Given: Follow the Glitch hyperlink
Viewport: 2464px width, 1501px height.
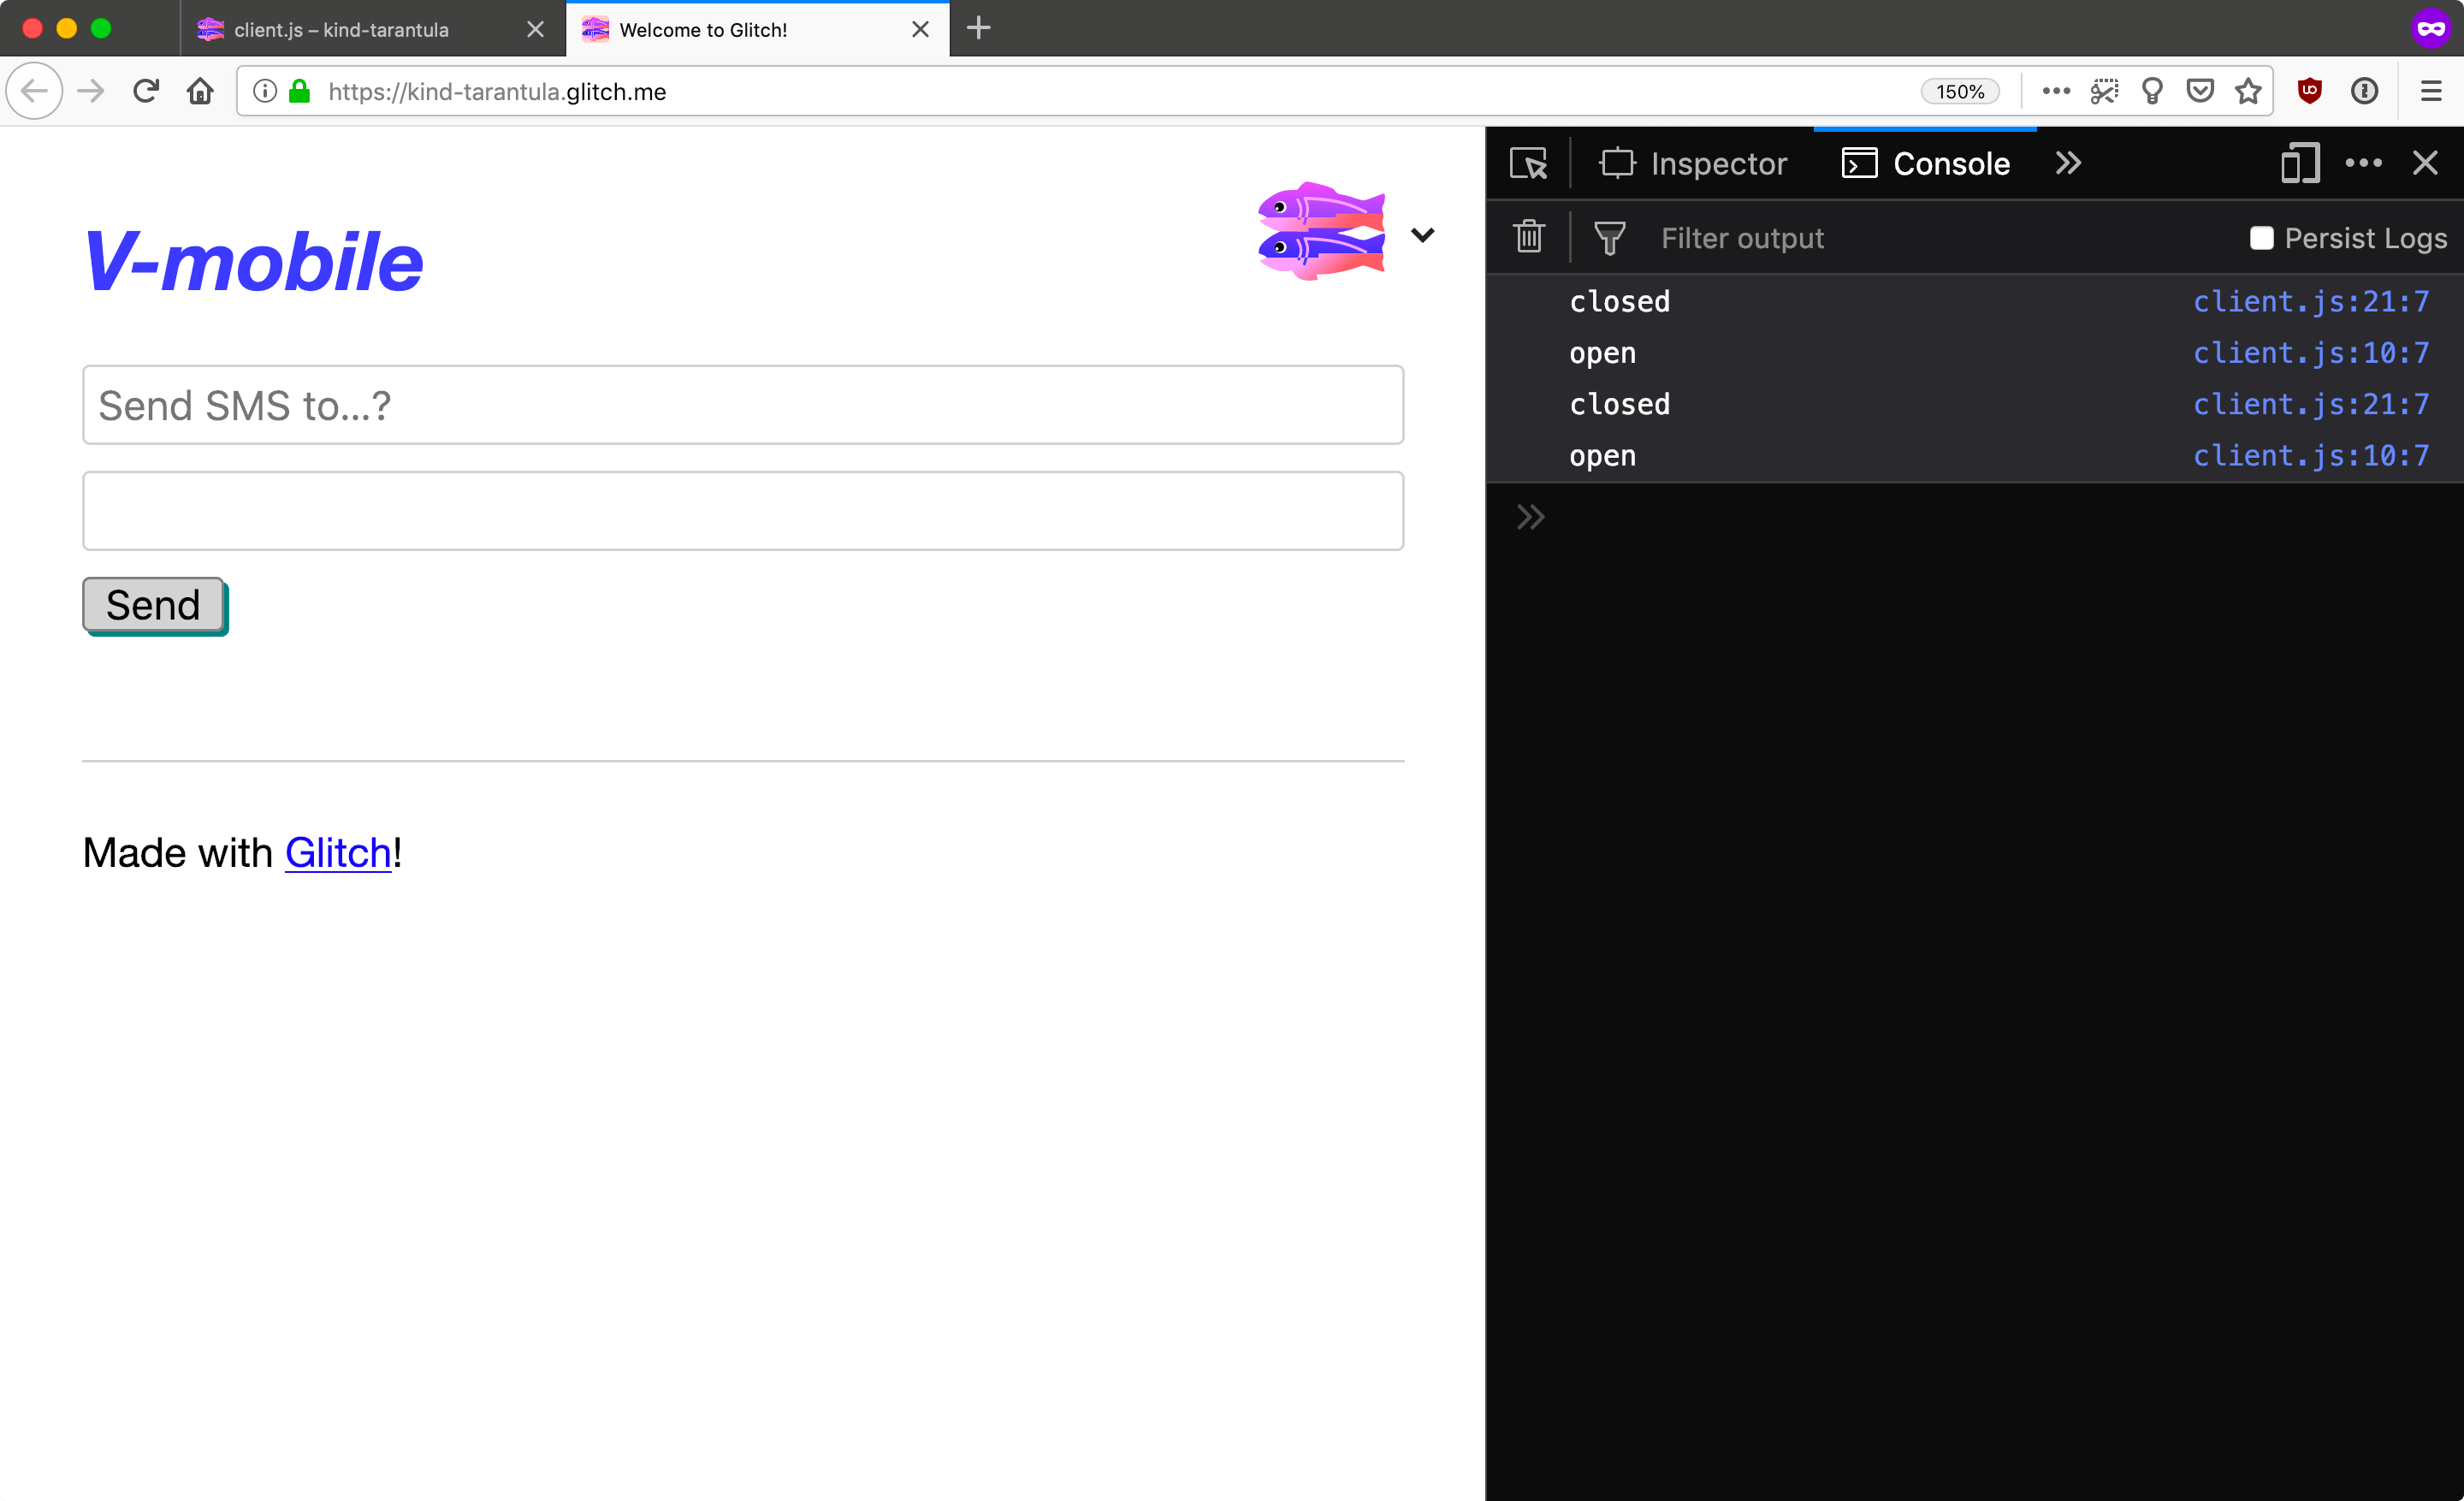Looking at the screenshot, I should click(338, 853).
